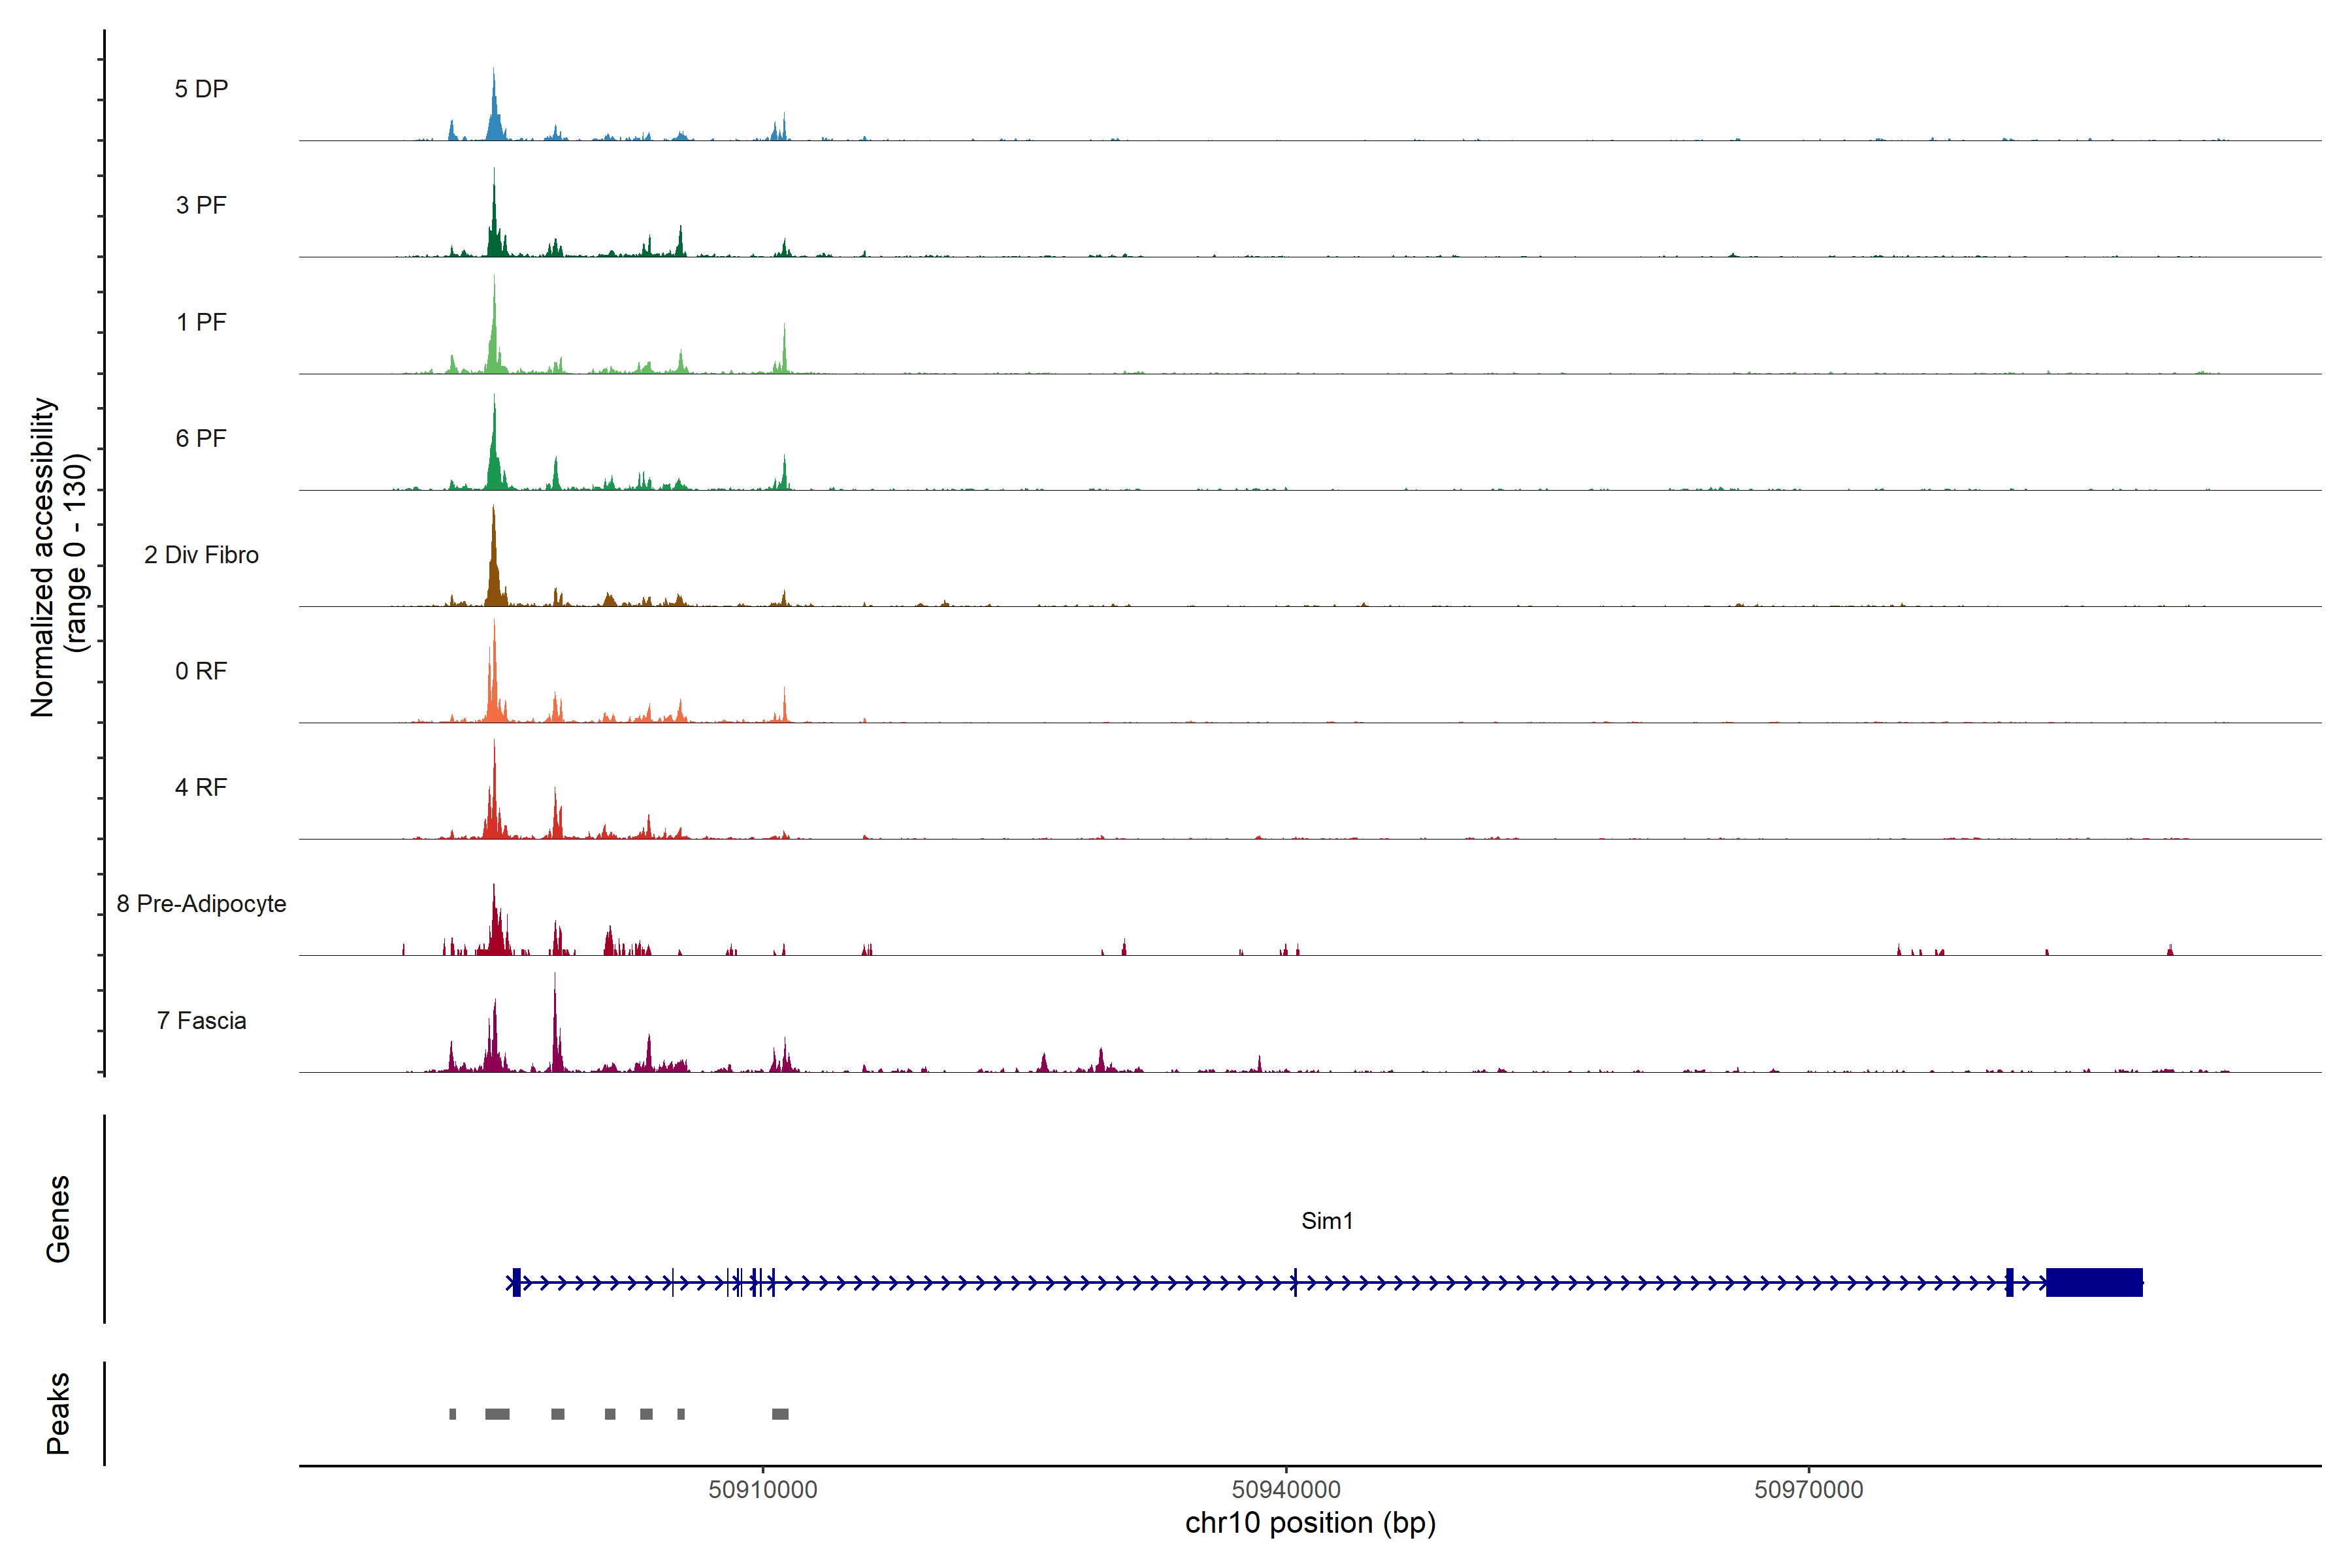This screenshot has width=2352, height=1568.
Task: Click the 1 PF track label
Action: (x=201, y=322)
